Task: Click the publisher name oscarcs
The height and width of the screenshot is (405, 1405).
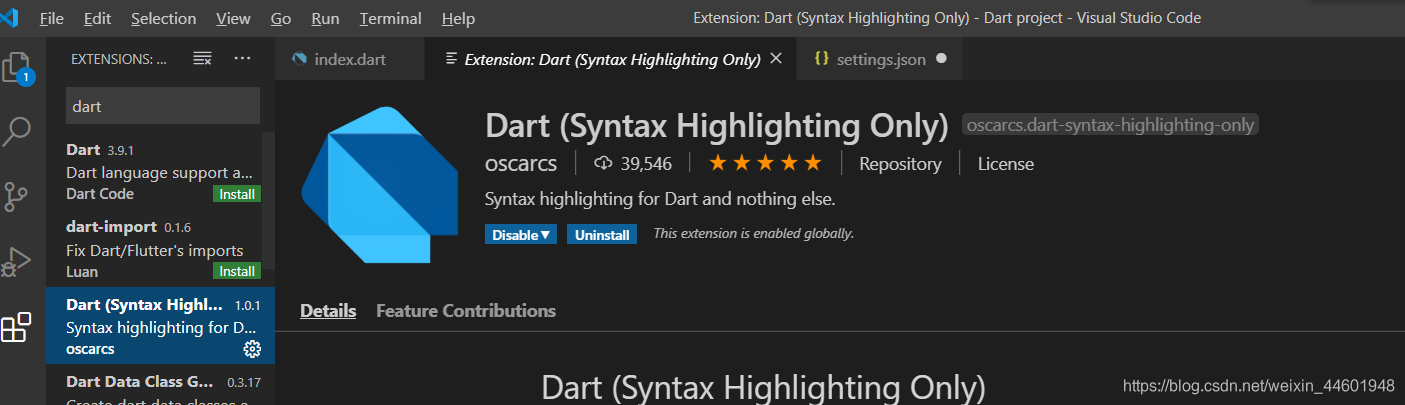Action: [521, 163]
